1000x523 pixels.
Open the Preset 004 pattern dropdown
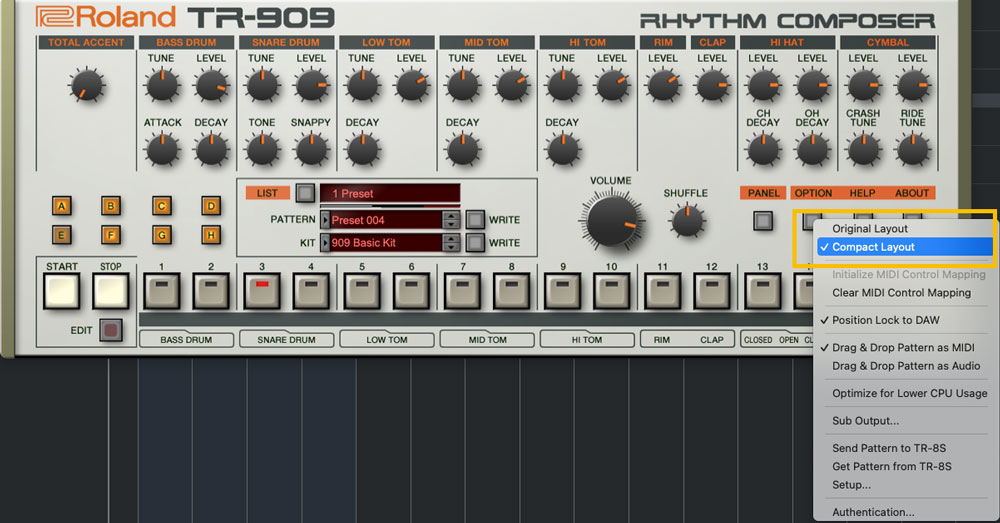(386, 220)
